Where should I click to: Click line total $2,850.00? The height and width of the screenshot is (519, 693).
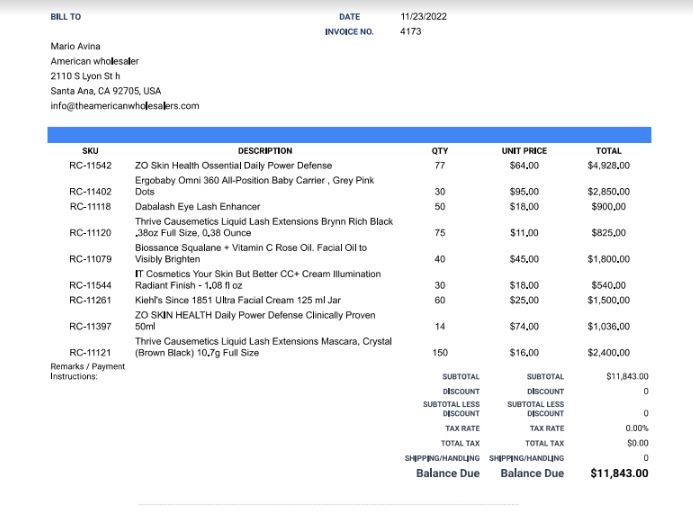pos(609,192)
